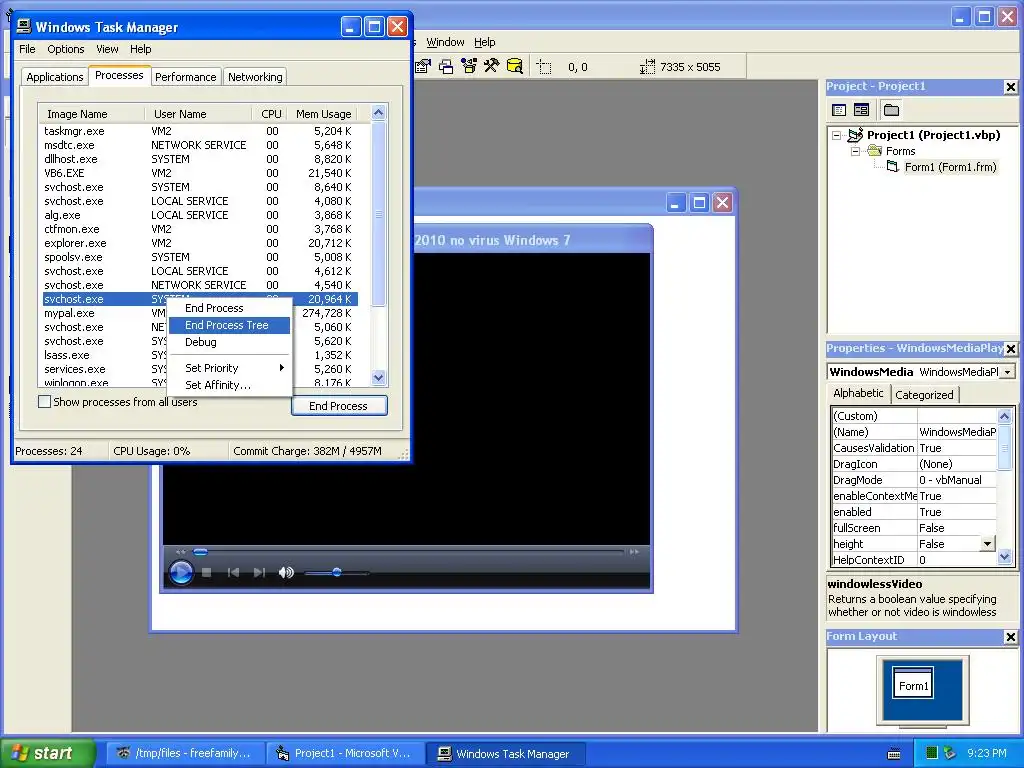Open the Data View Window toolbar icon
The height and width of the screenshot is (768, 1024).
pyautogui.click(x=515, y=67)
